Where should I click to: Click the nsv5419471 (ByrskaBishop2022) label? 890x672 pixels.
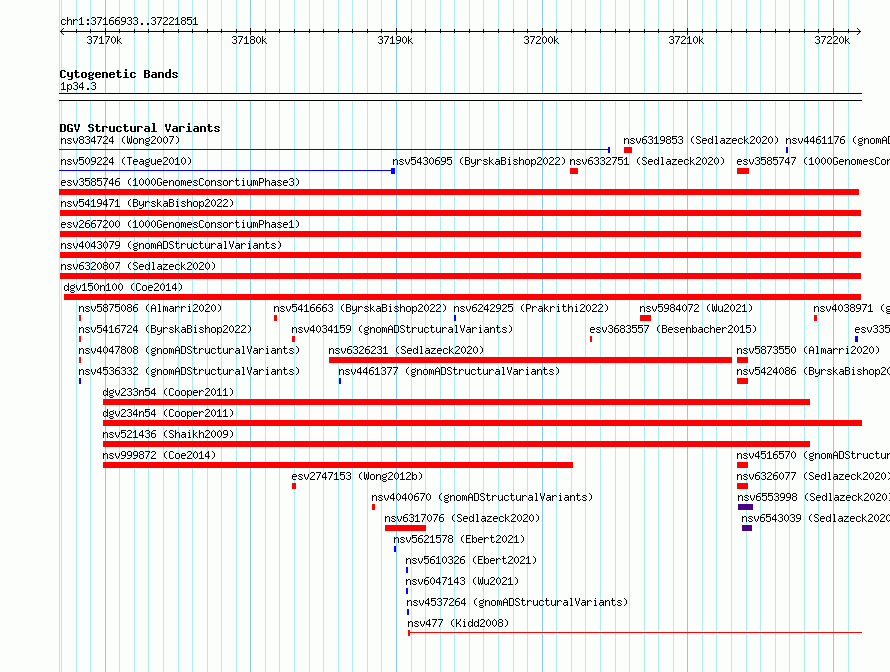[147, 203]
